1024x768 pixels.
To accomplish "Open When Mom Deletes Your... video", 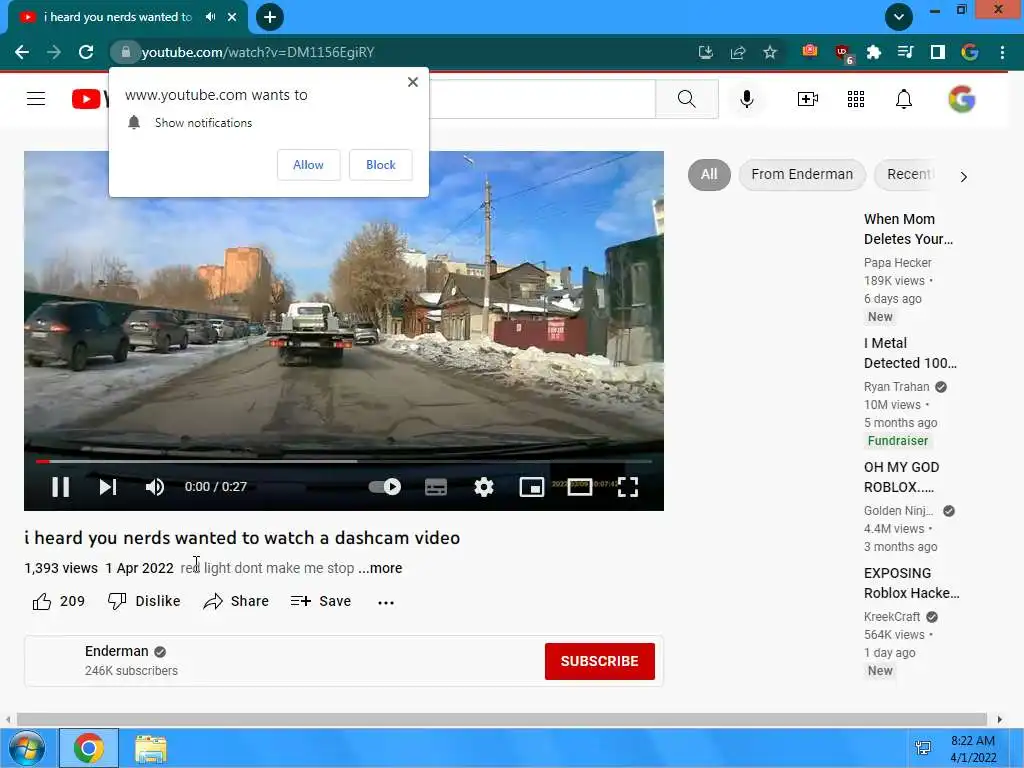I will (x=908, y=229).
